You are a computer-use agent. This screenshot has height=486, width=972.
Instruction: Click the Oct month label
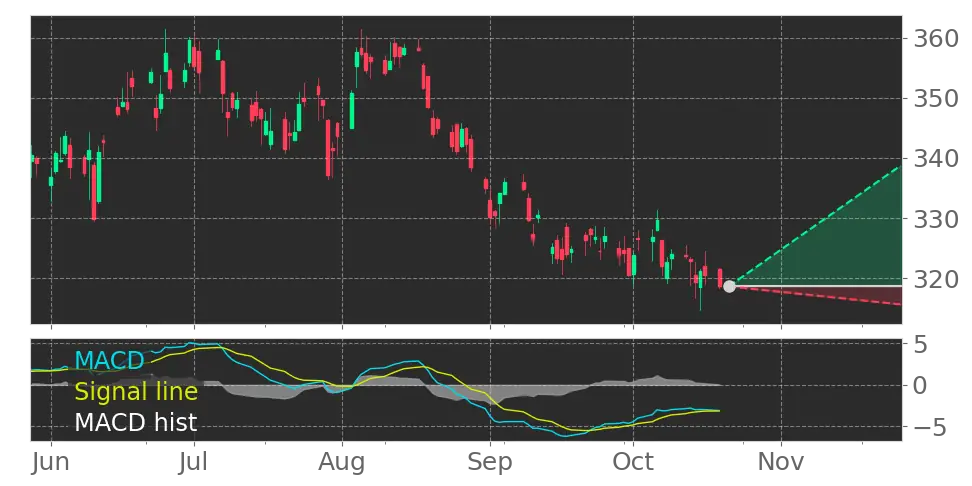[633, 462]
